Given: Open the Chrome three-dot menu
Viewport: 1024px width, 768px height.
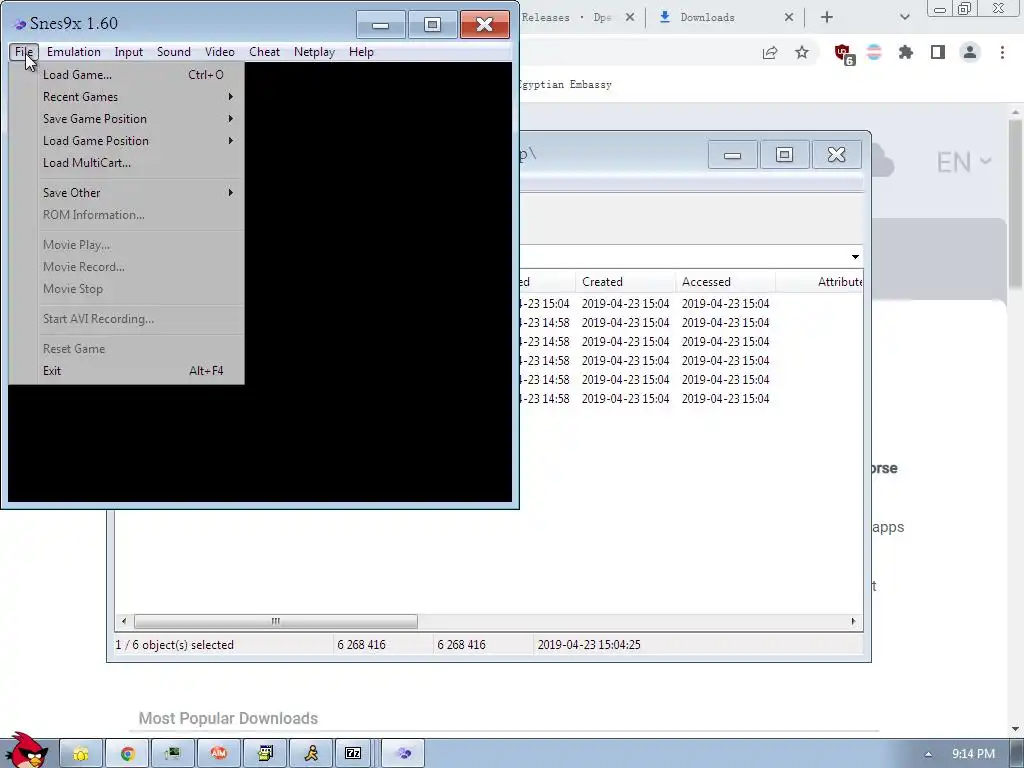Looking at the screenshot, I should pos(1002,53).
